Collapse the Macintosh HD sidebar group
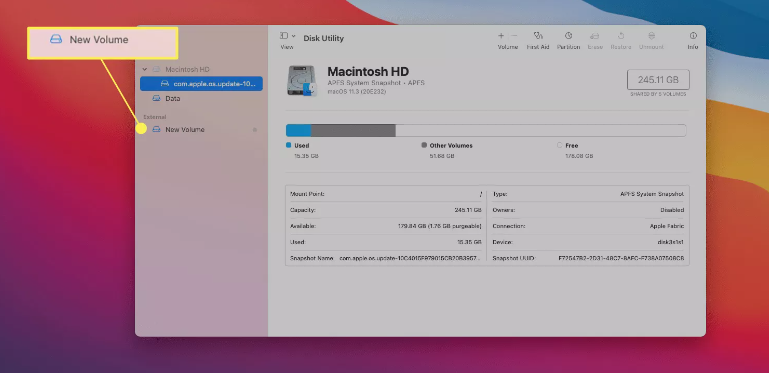Viewport: 769px width, 373px height. click(145, 70)
